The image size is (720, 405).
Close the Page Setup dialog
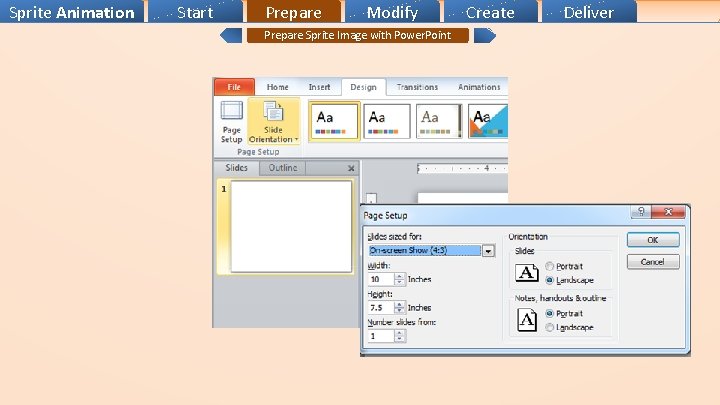tap(668, 211)
